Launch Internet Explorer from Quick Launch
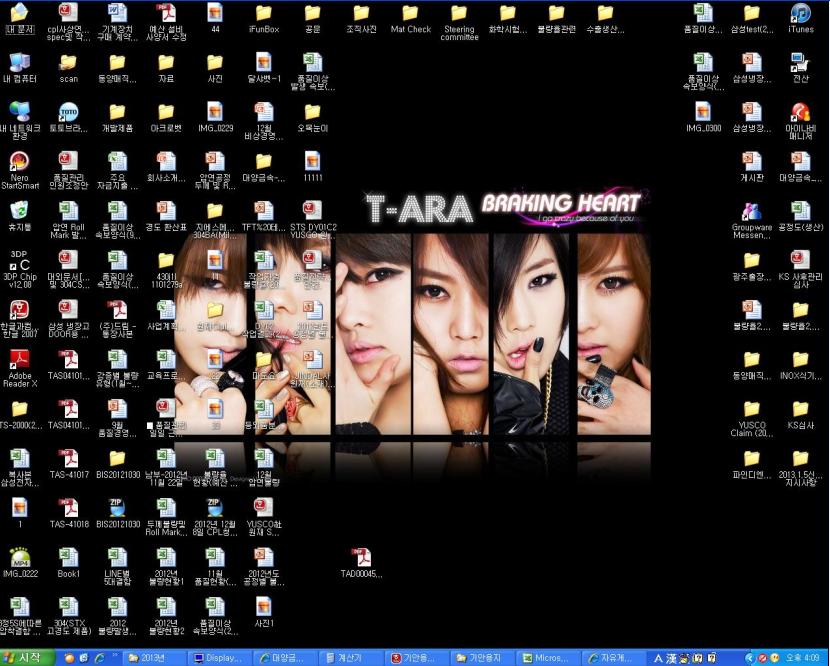 pyautogui.click(x=99, y=658)
